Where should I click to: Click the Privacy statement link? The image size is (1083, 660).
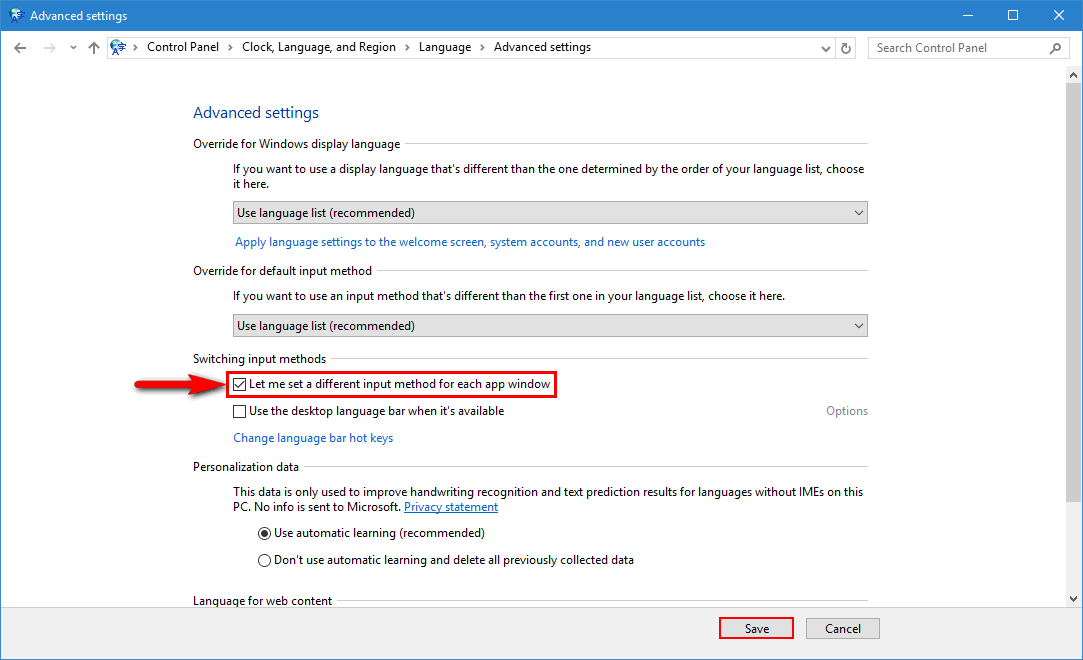[x=450, y=506]
